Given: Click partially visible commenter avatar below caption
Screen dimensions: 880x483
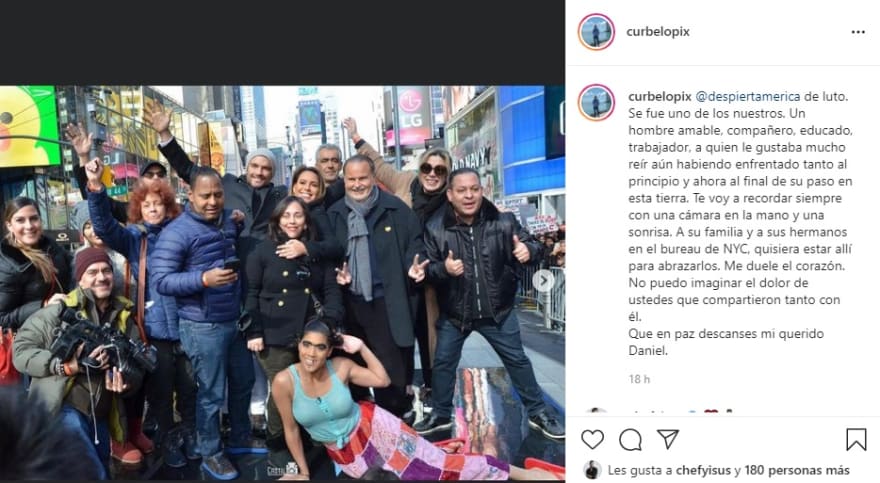Looking at the screenshot, I should point(596,412).
